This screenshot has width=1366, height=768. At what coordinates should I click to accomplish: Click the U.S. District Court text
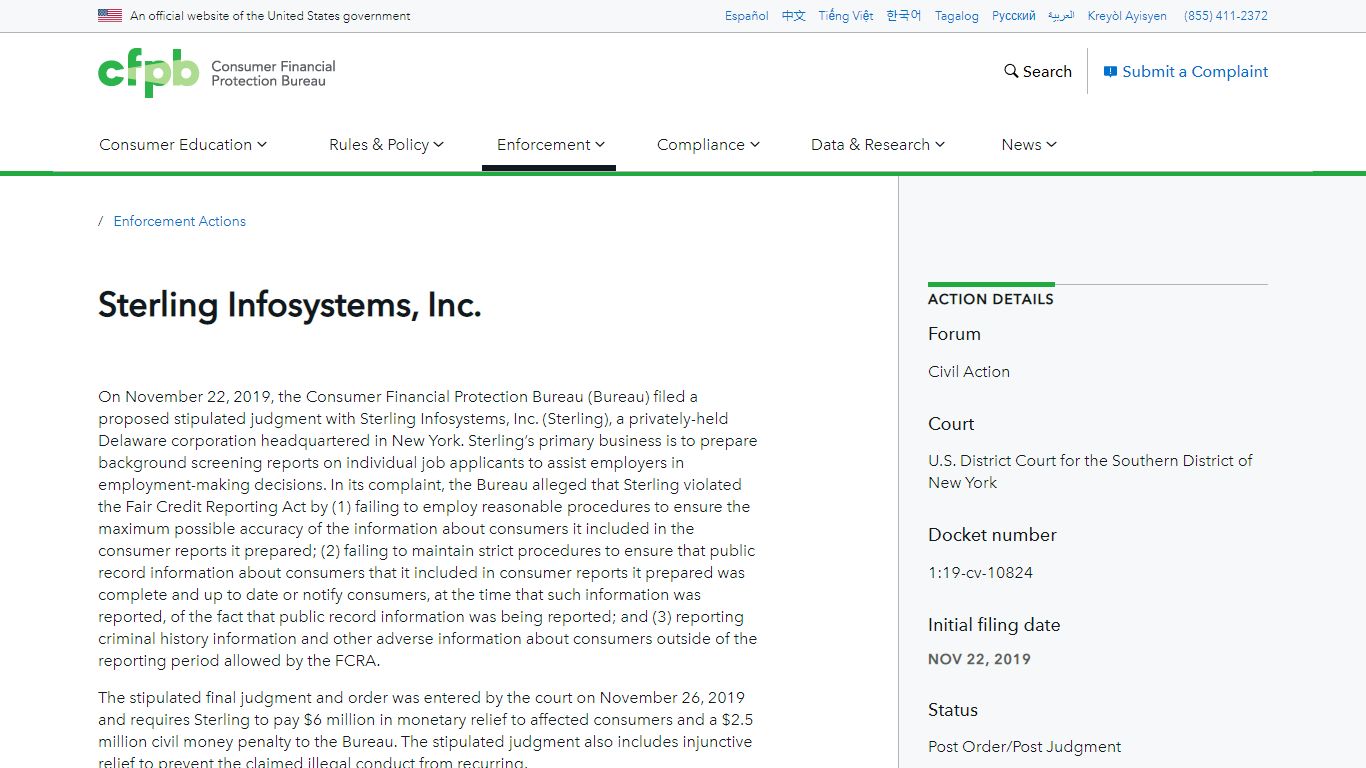click(x=1090, y=471)
